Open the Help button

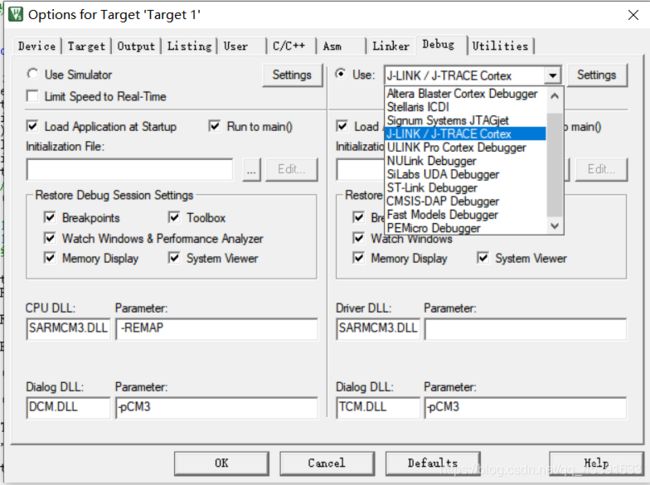pos(596,463)
